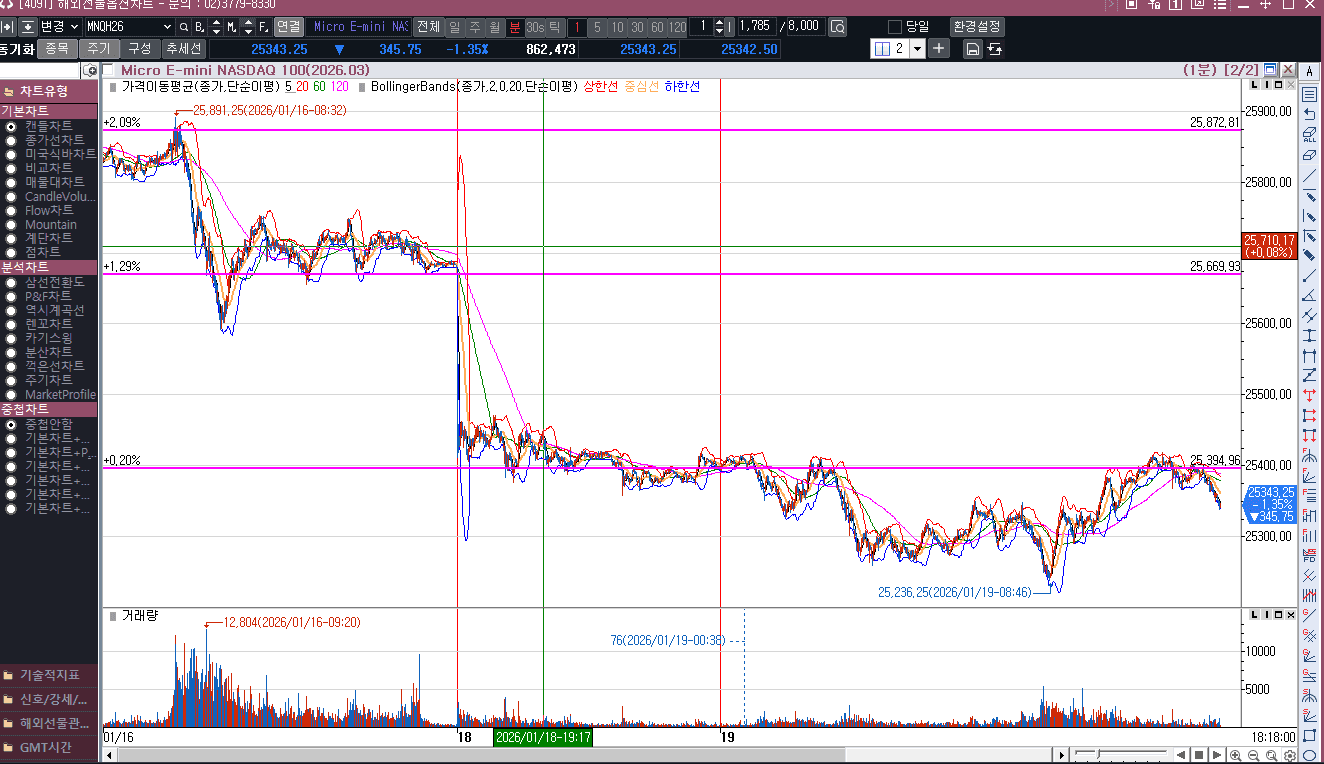Click the save chart floppy disk icon
Screen dimensions: 1324x764
(x=972, y=49)
